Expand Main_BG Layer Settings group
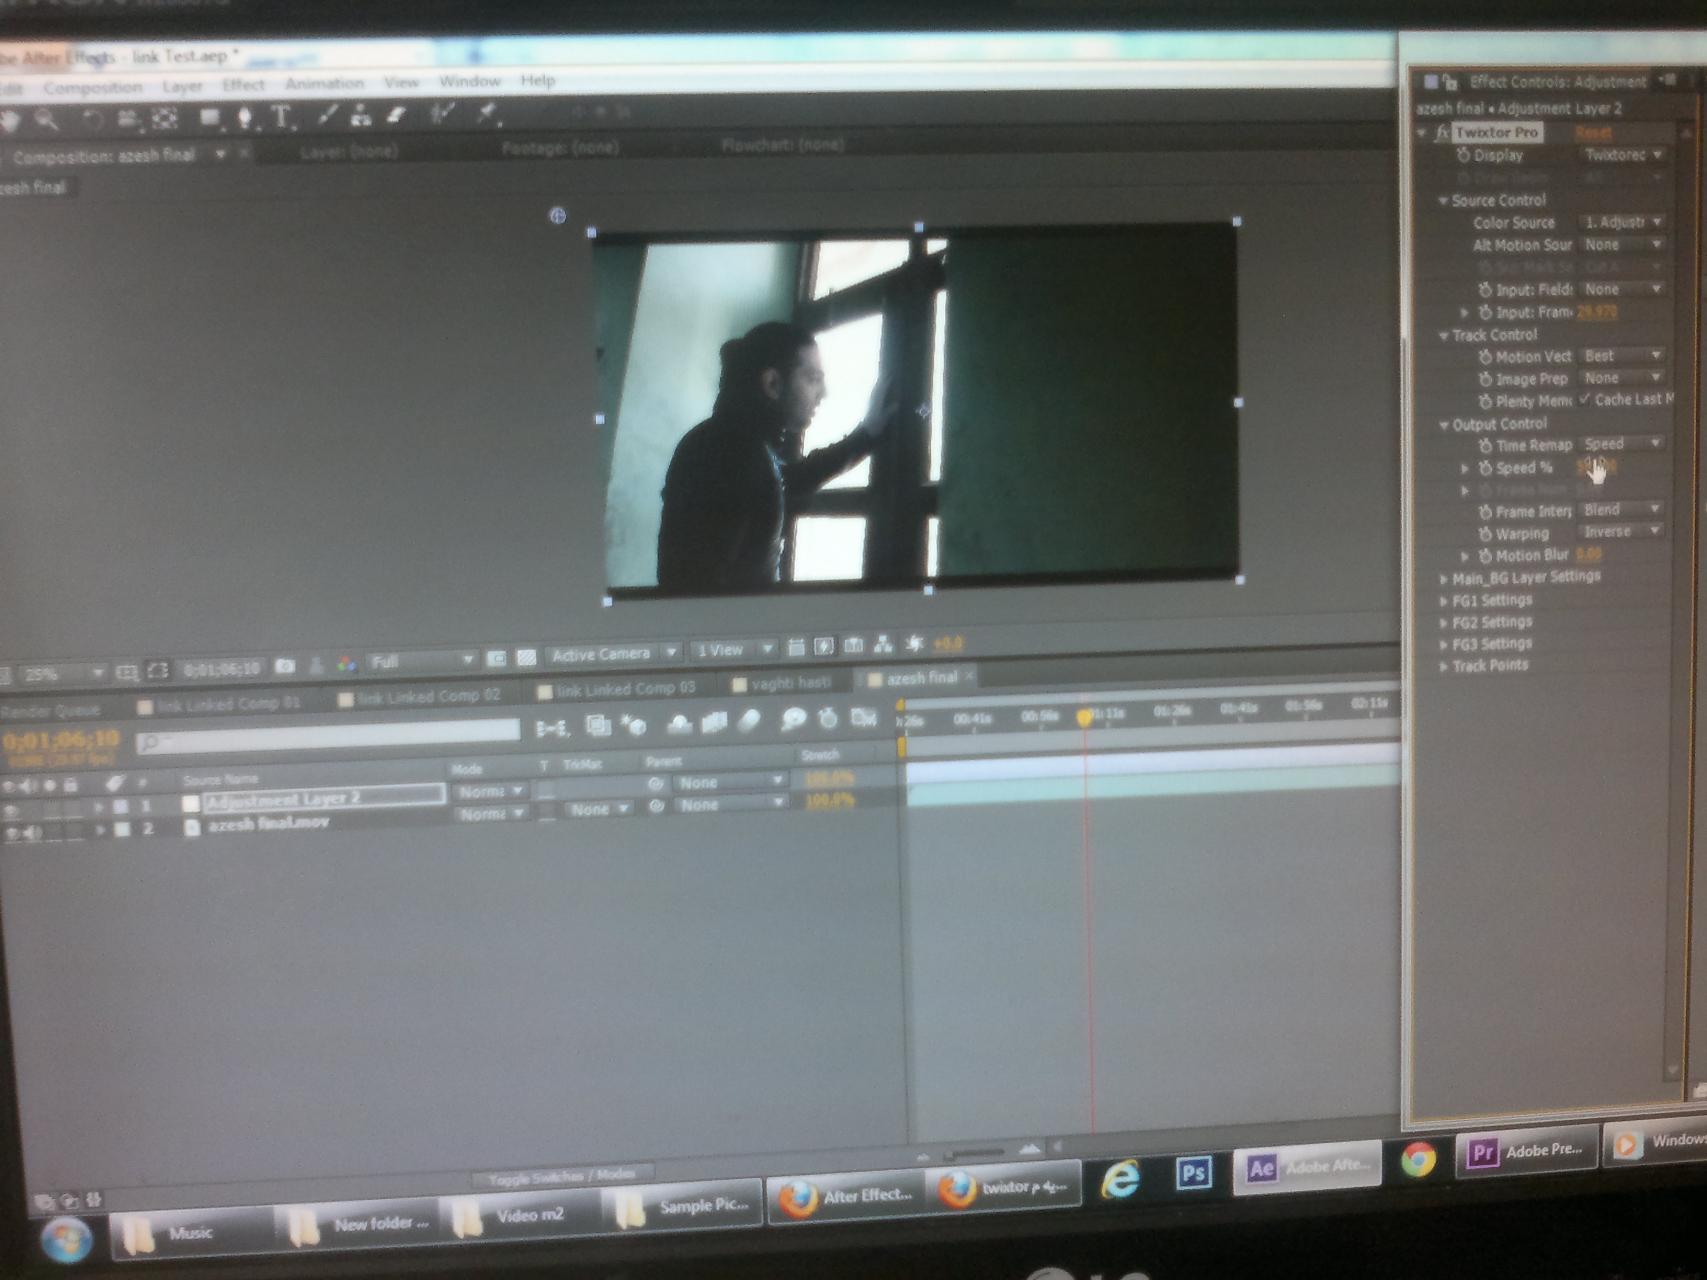 [x=1443, y=579]
